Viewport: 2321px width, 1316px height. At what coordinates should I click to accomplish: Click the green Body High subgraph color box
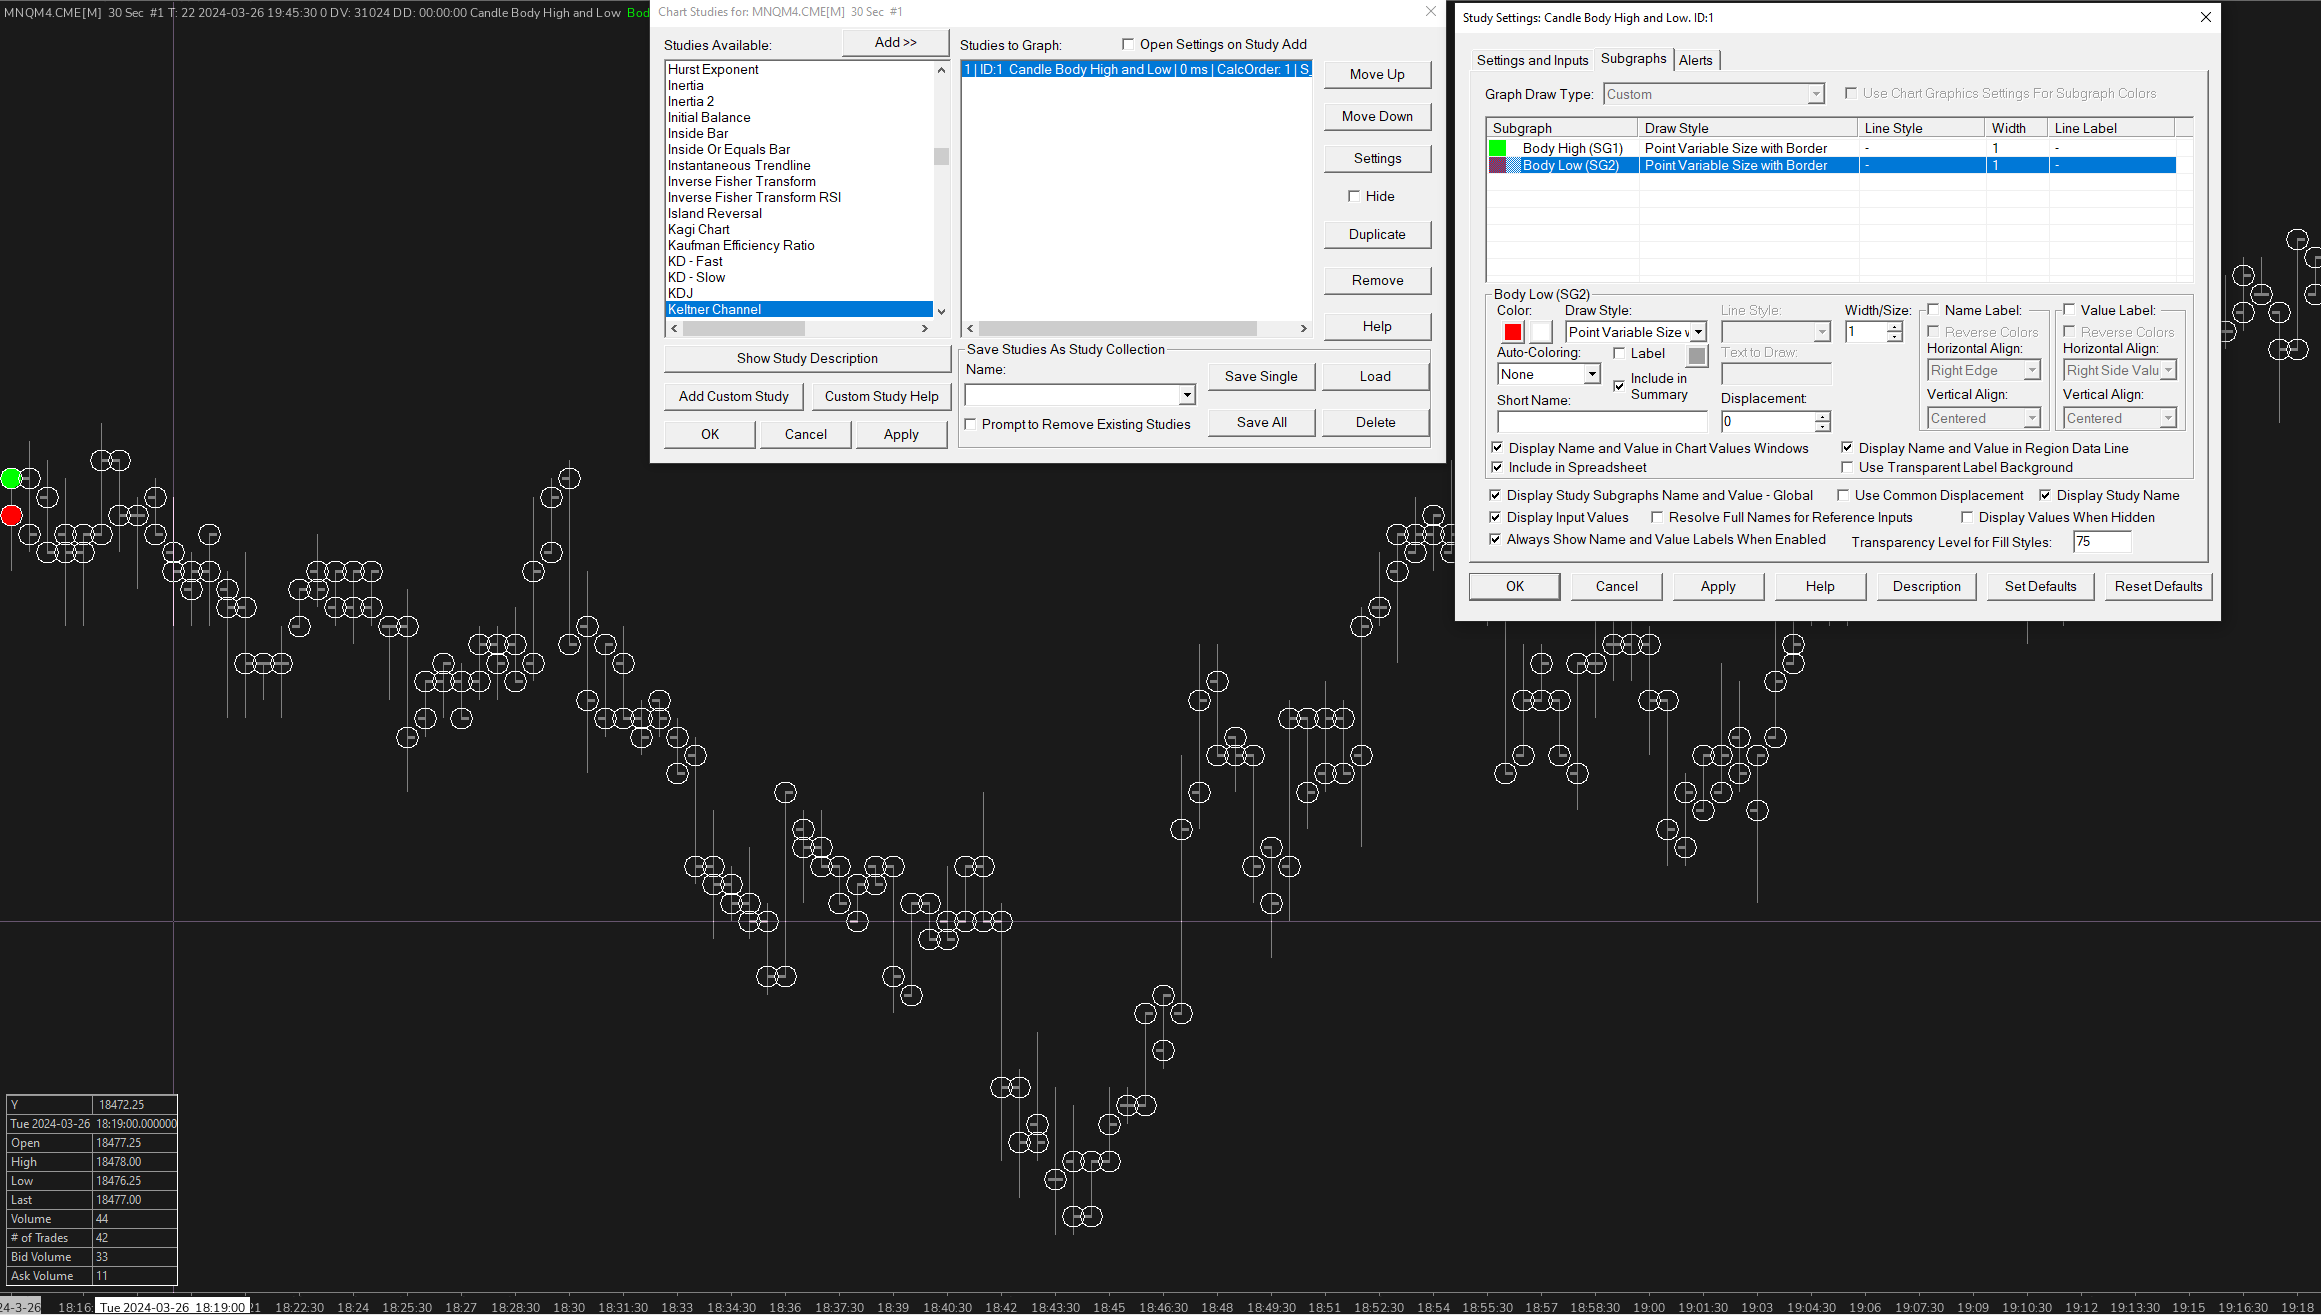[x=1498, y=148]
